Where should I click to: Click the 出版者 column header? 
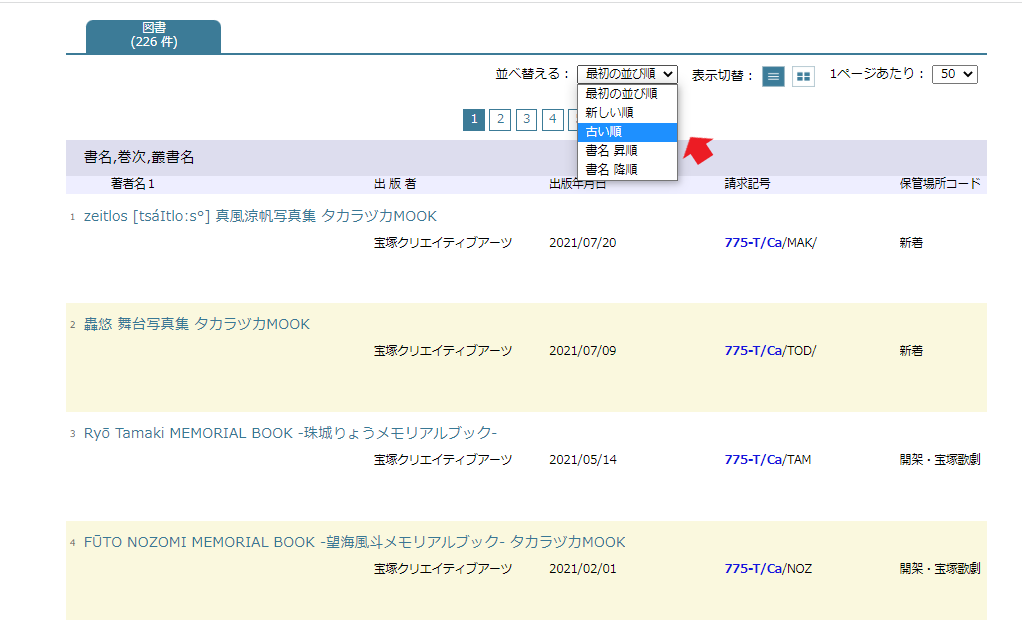pyautogui.click(x=395, y=184)
